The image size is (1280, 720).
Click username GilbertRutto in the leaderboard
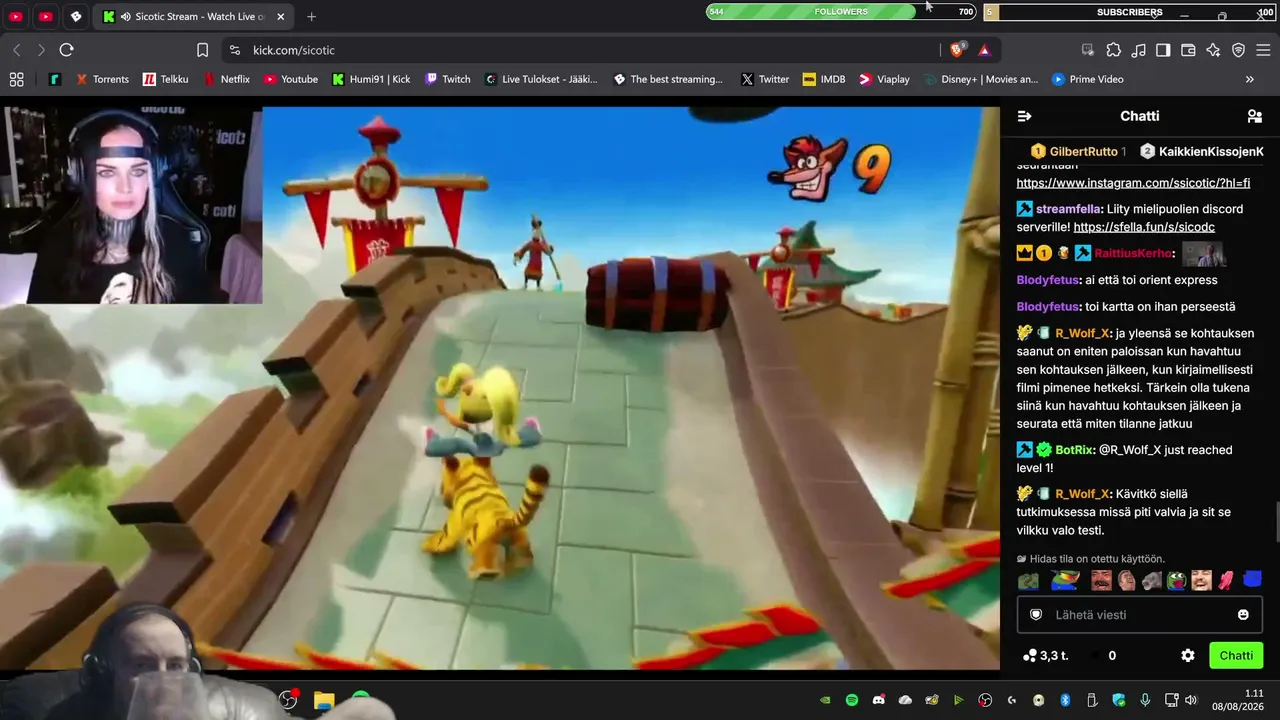pyautogui.click(x=1083, y=151)
